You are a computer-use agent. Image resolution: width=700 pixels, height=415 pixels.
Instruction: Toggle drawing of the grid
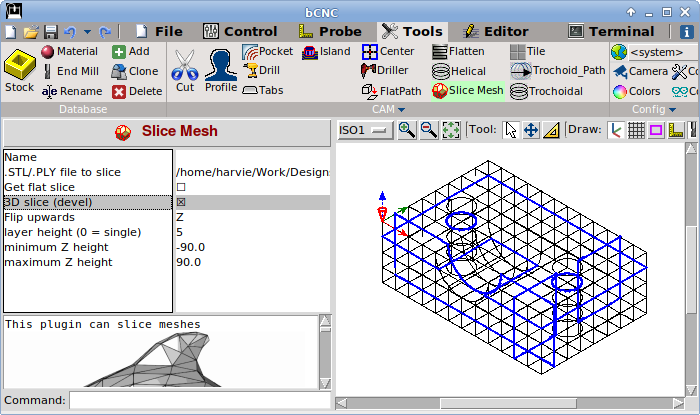click(x=636, y=130)
